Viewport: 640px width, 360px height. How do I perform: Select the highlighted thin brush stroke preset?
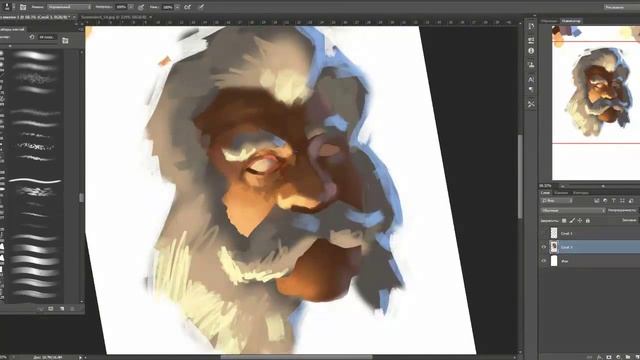click(35, 180)
